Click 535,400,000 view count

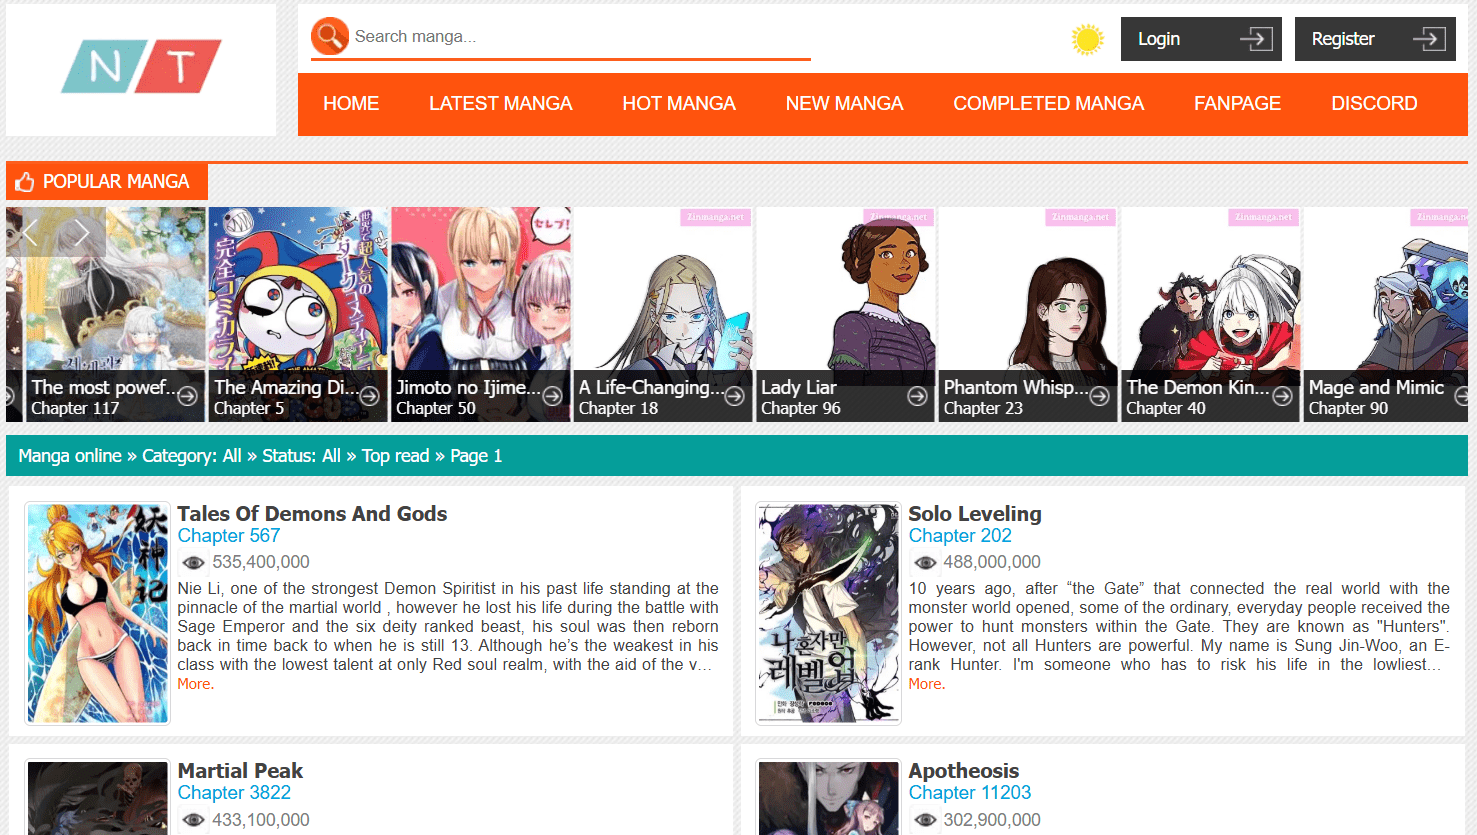coord(261,563)
